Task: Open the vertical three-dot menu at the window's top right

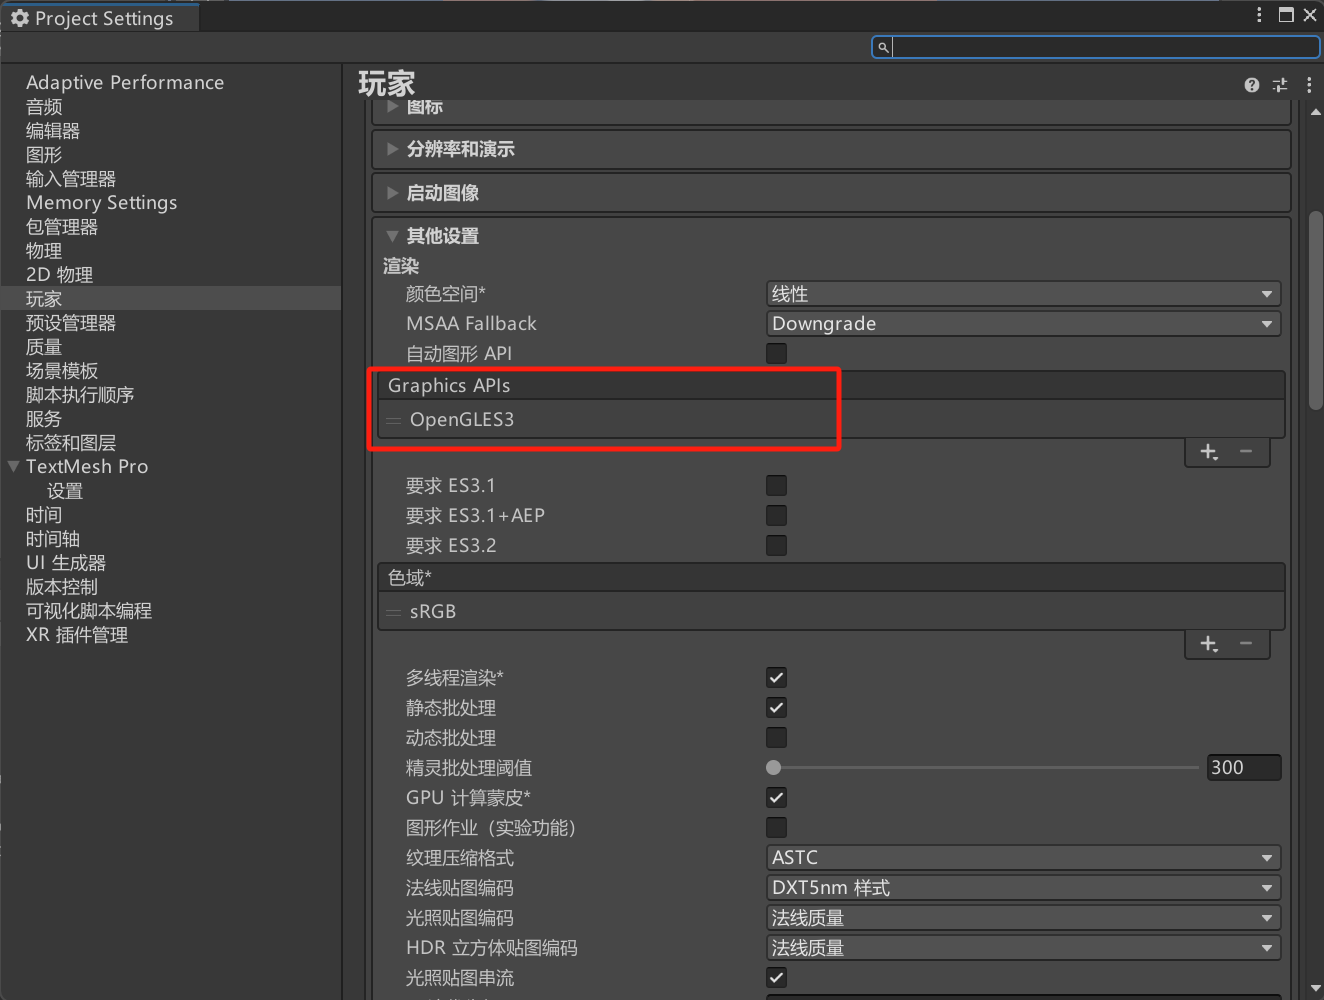Action: pos(1258,15)
